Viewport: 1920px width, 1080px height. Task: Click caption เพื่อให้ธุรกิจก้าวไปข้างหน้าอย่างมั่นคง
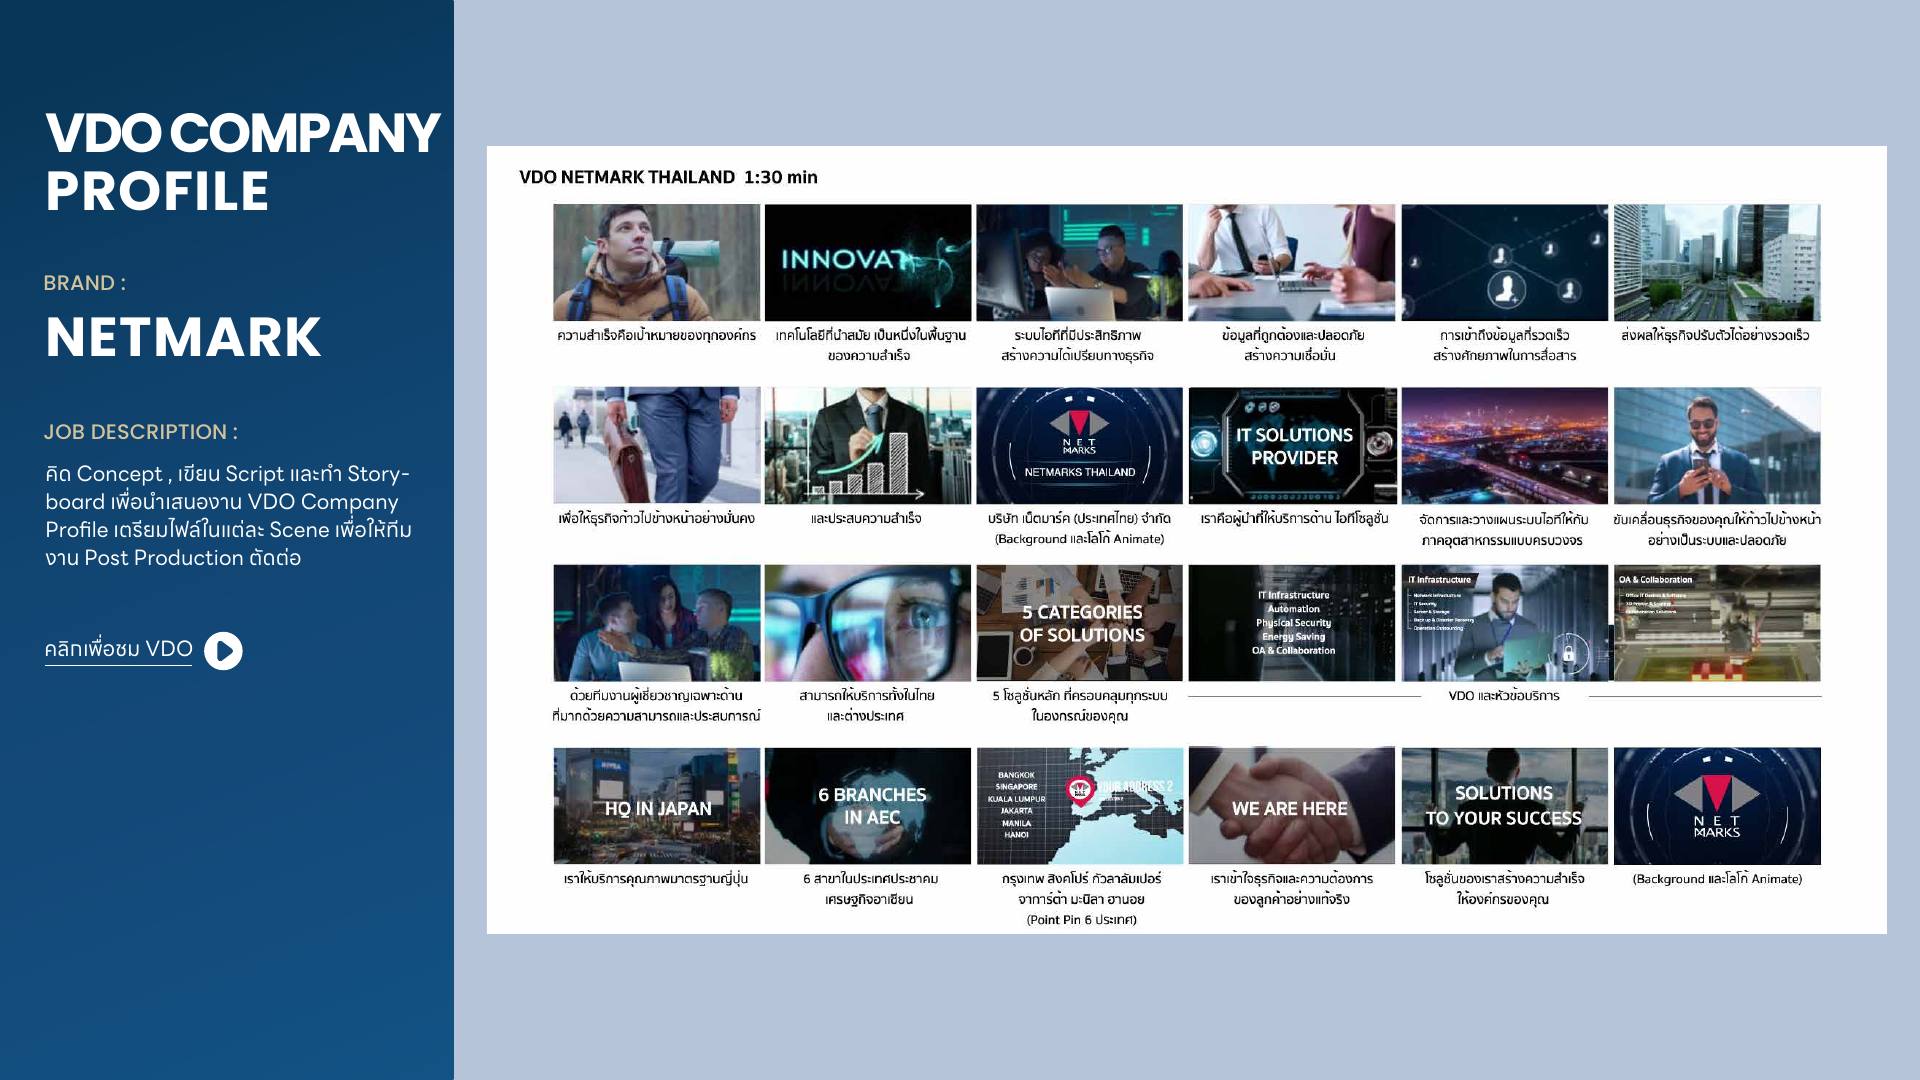pyautogui.click(x=656, y=519)
